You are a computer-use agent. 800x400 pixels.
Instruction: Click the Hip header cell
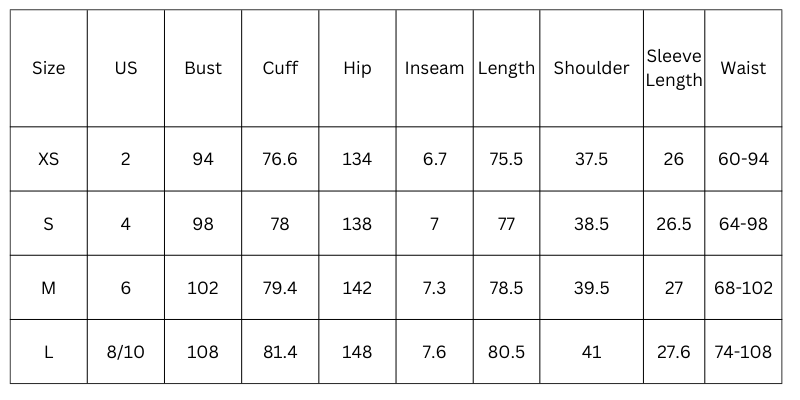click(x=357, y=68)
